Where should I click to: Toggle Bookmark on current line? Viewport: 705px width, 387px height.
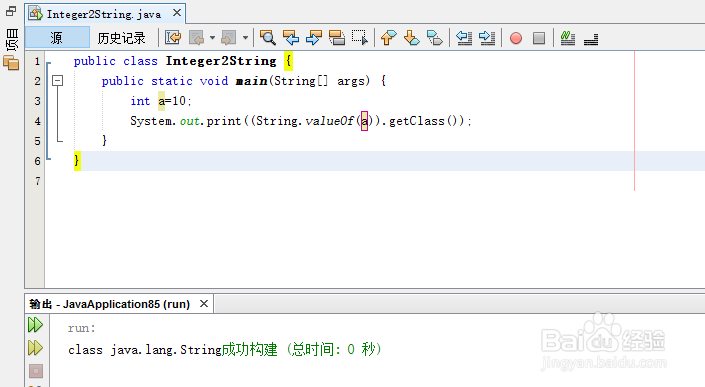(434, 38)
